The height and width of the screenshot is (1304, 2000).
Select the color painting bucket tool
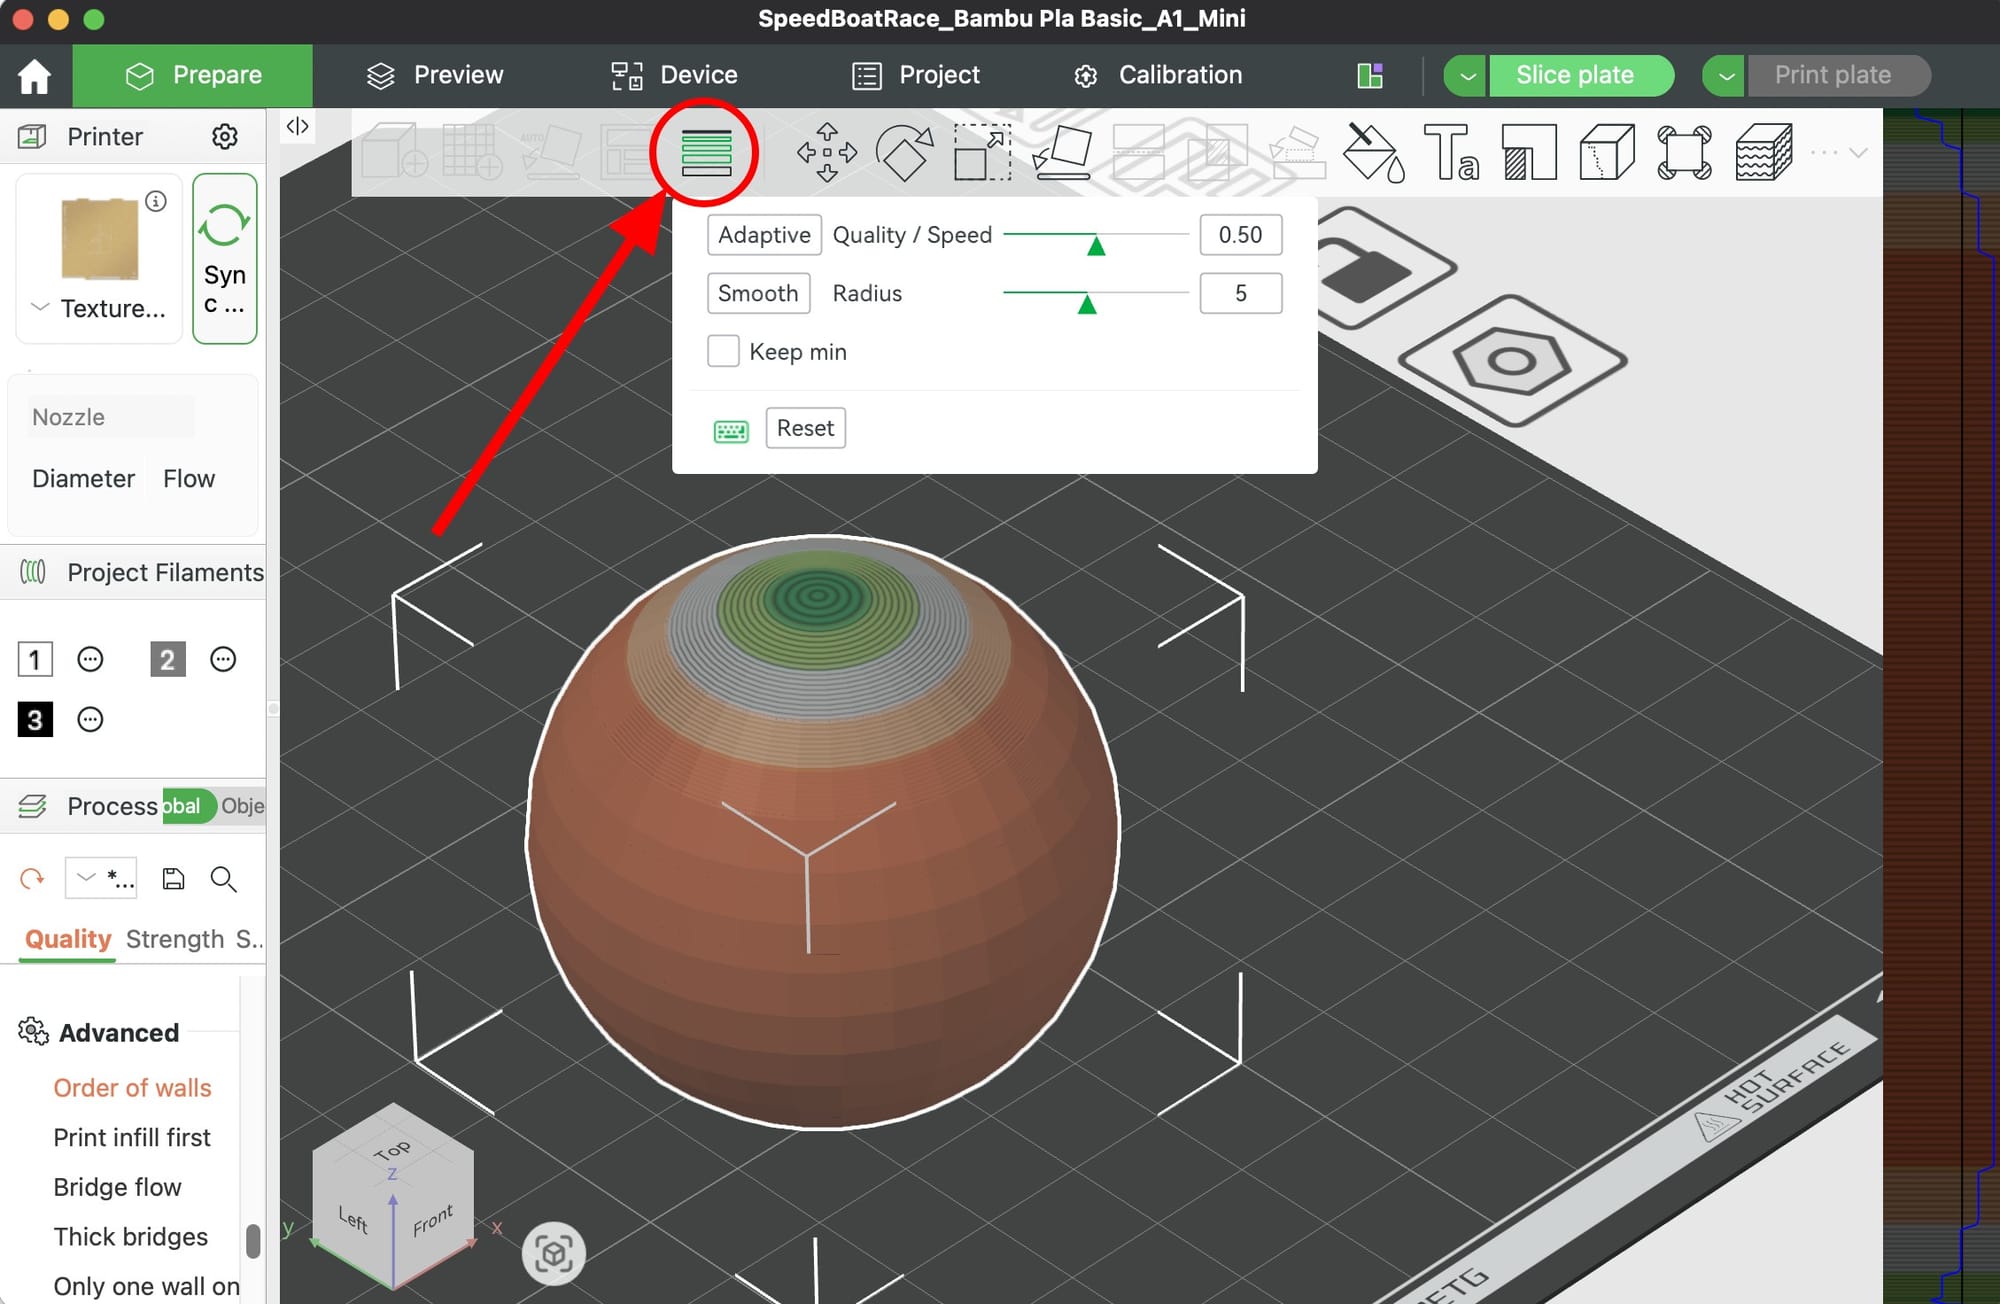tap(1372, 152)
